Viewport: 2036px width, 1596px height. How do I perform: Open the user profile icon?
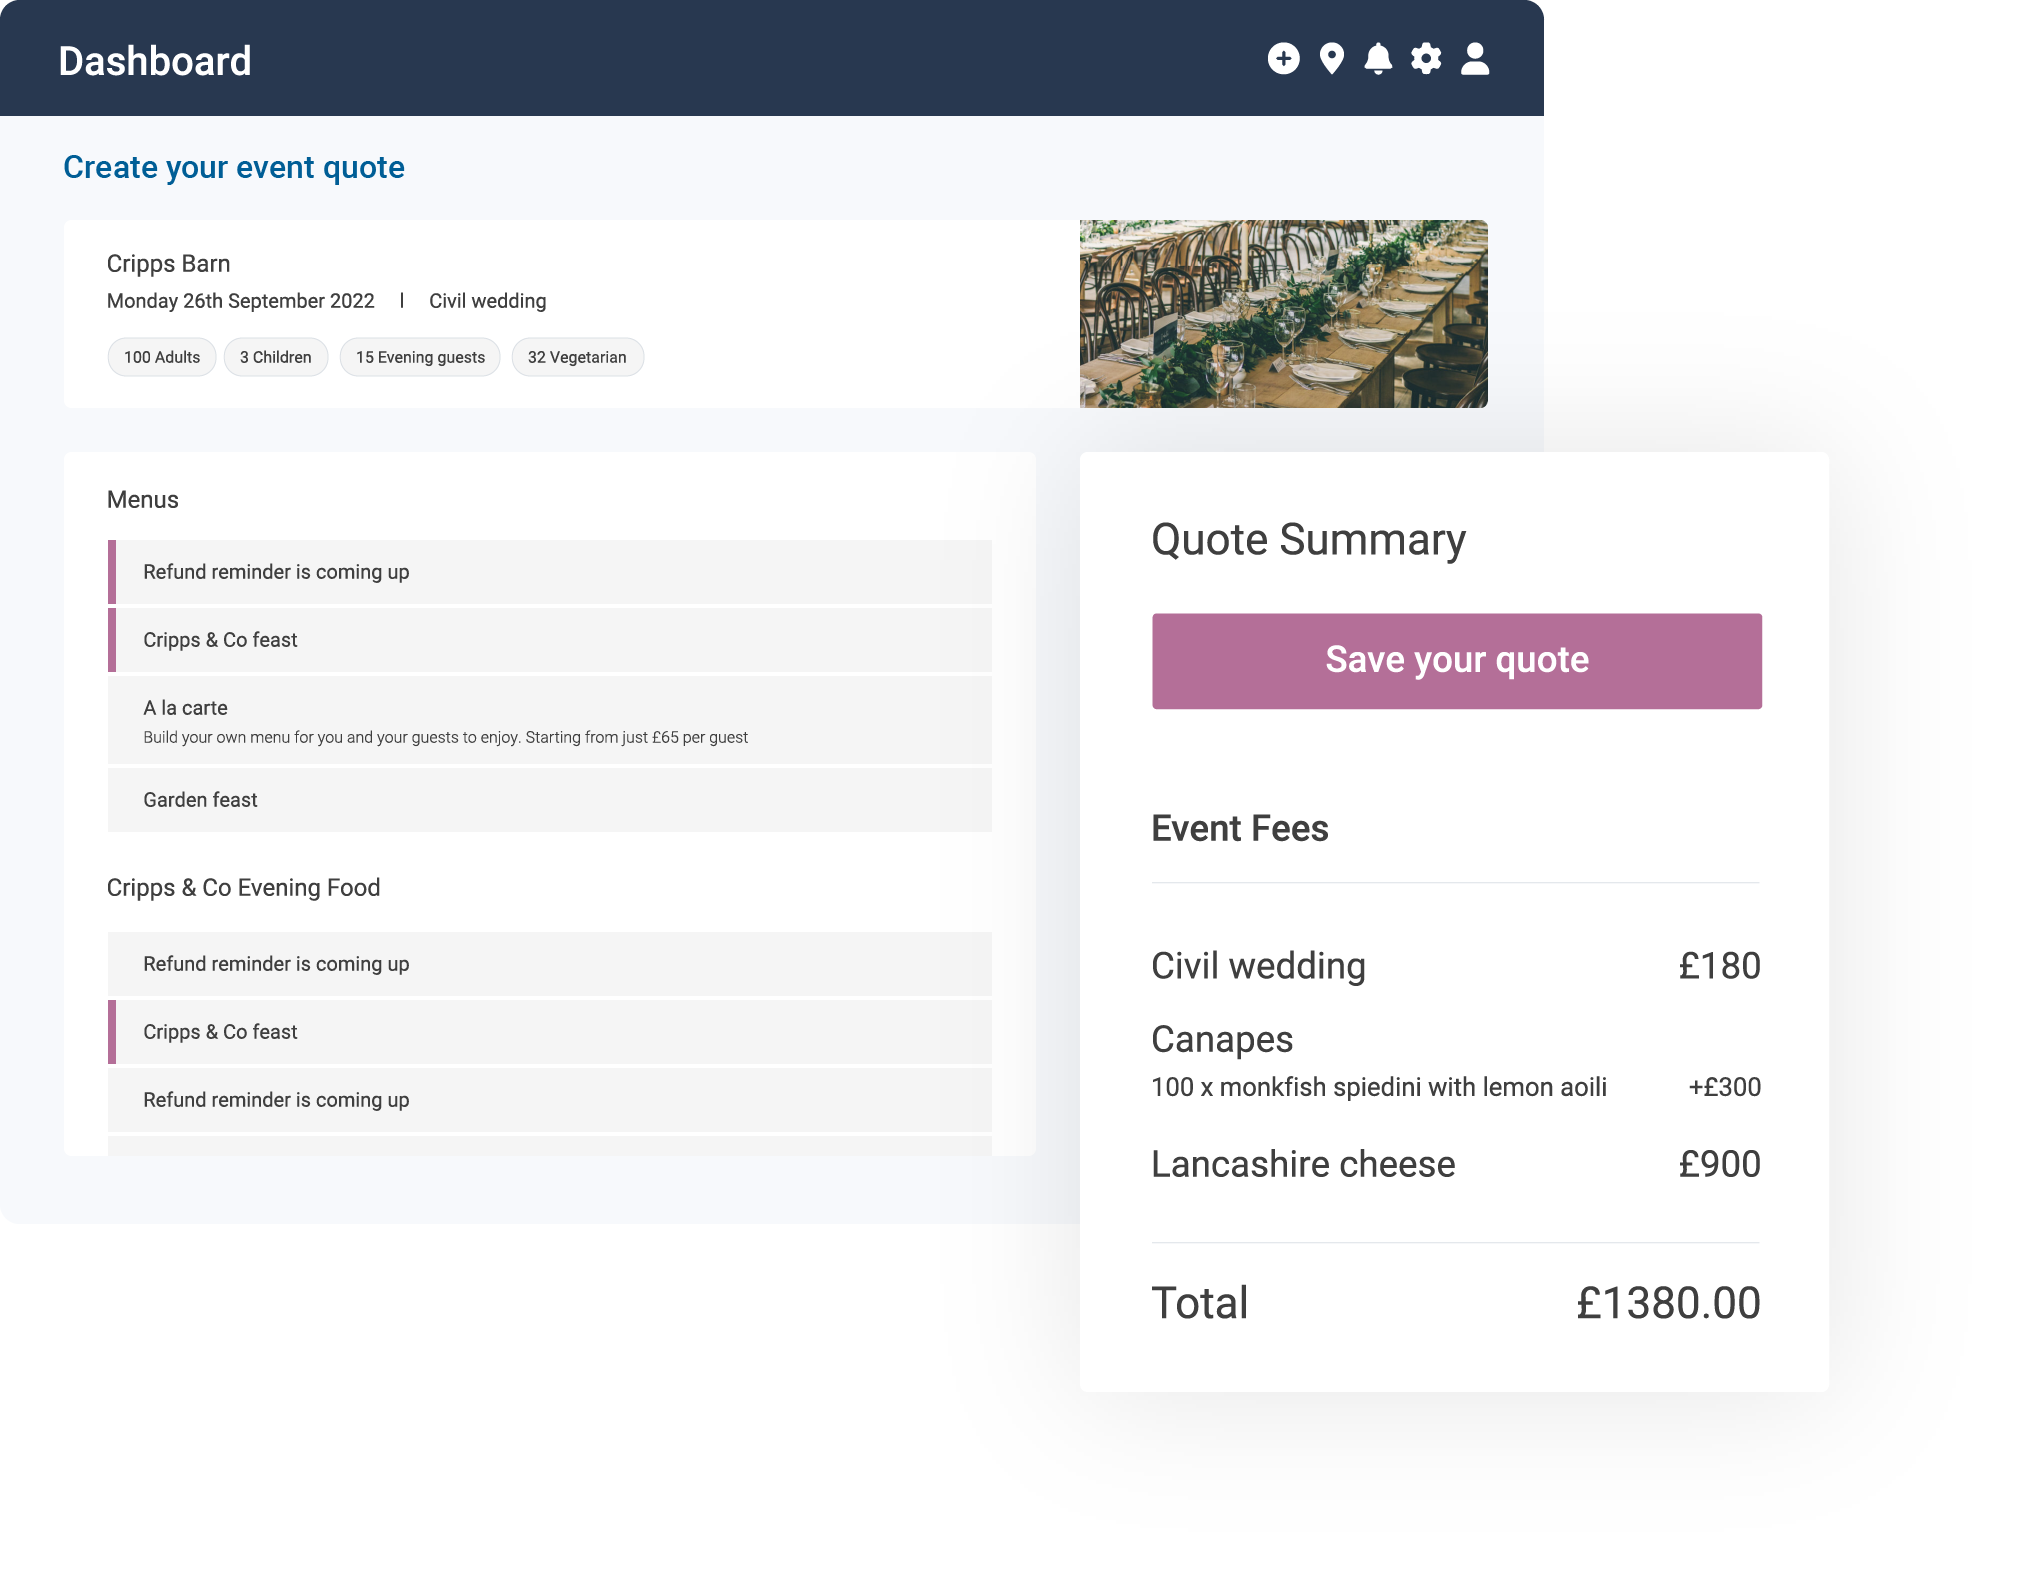pyautogui.click(x=1475, y=59)
